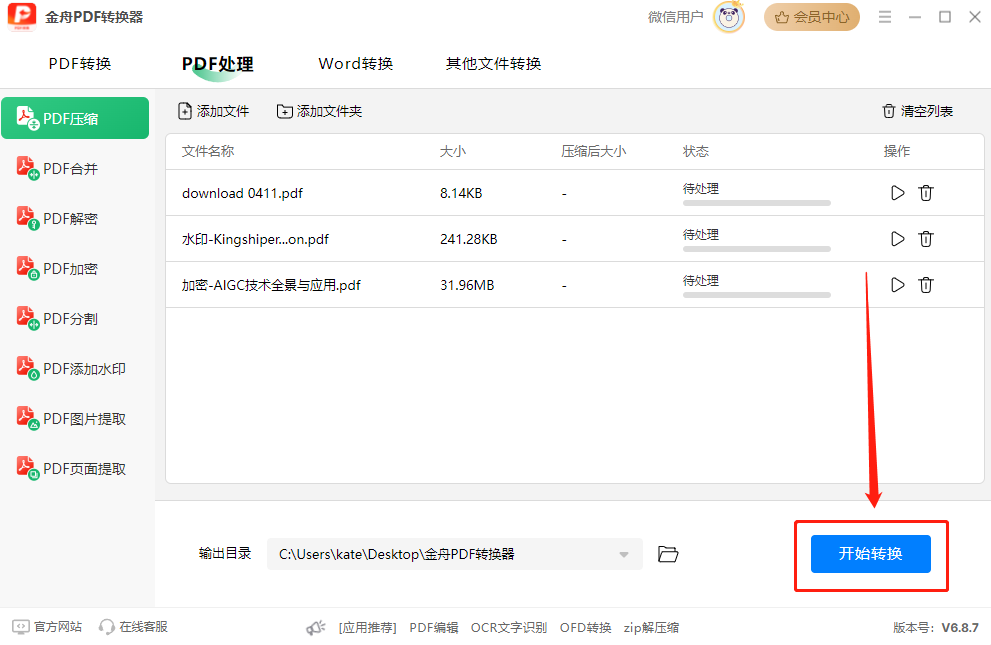
Task: Click the 微信用户 username
Action: 676,17
